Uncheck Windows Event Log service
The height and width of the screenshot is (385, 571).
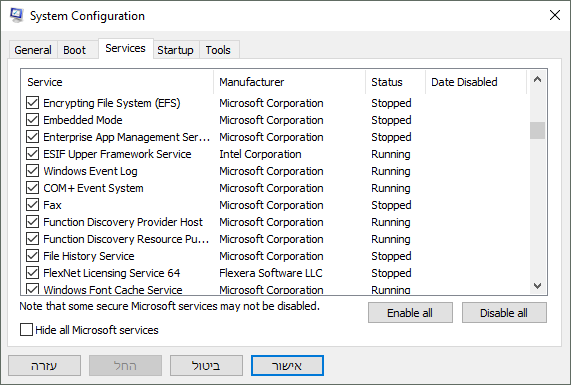pos(32,171)
